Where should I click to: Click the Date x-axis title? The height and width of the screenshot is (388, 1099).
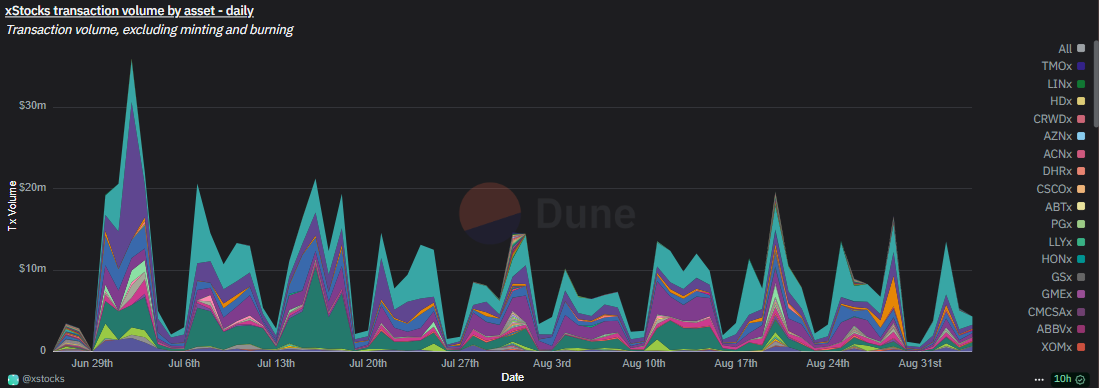pos(512,377)
